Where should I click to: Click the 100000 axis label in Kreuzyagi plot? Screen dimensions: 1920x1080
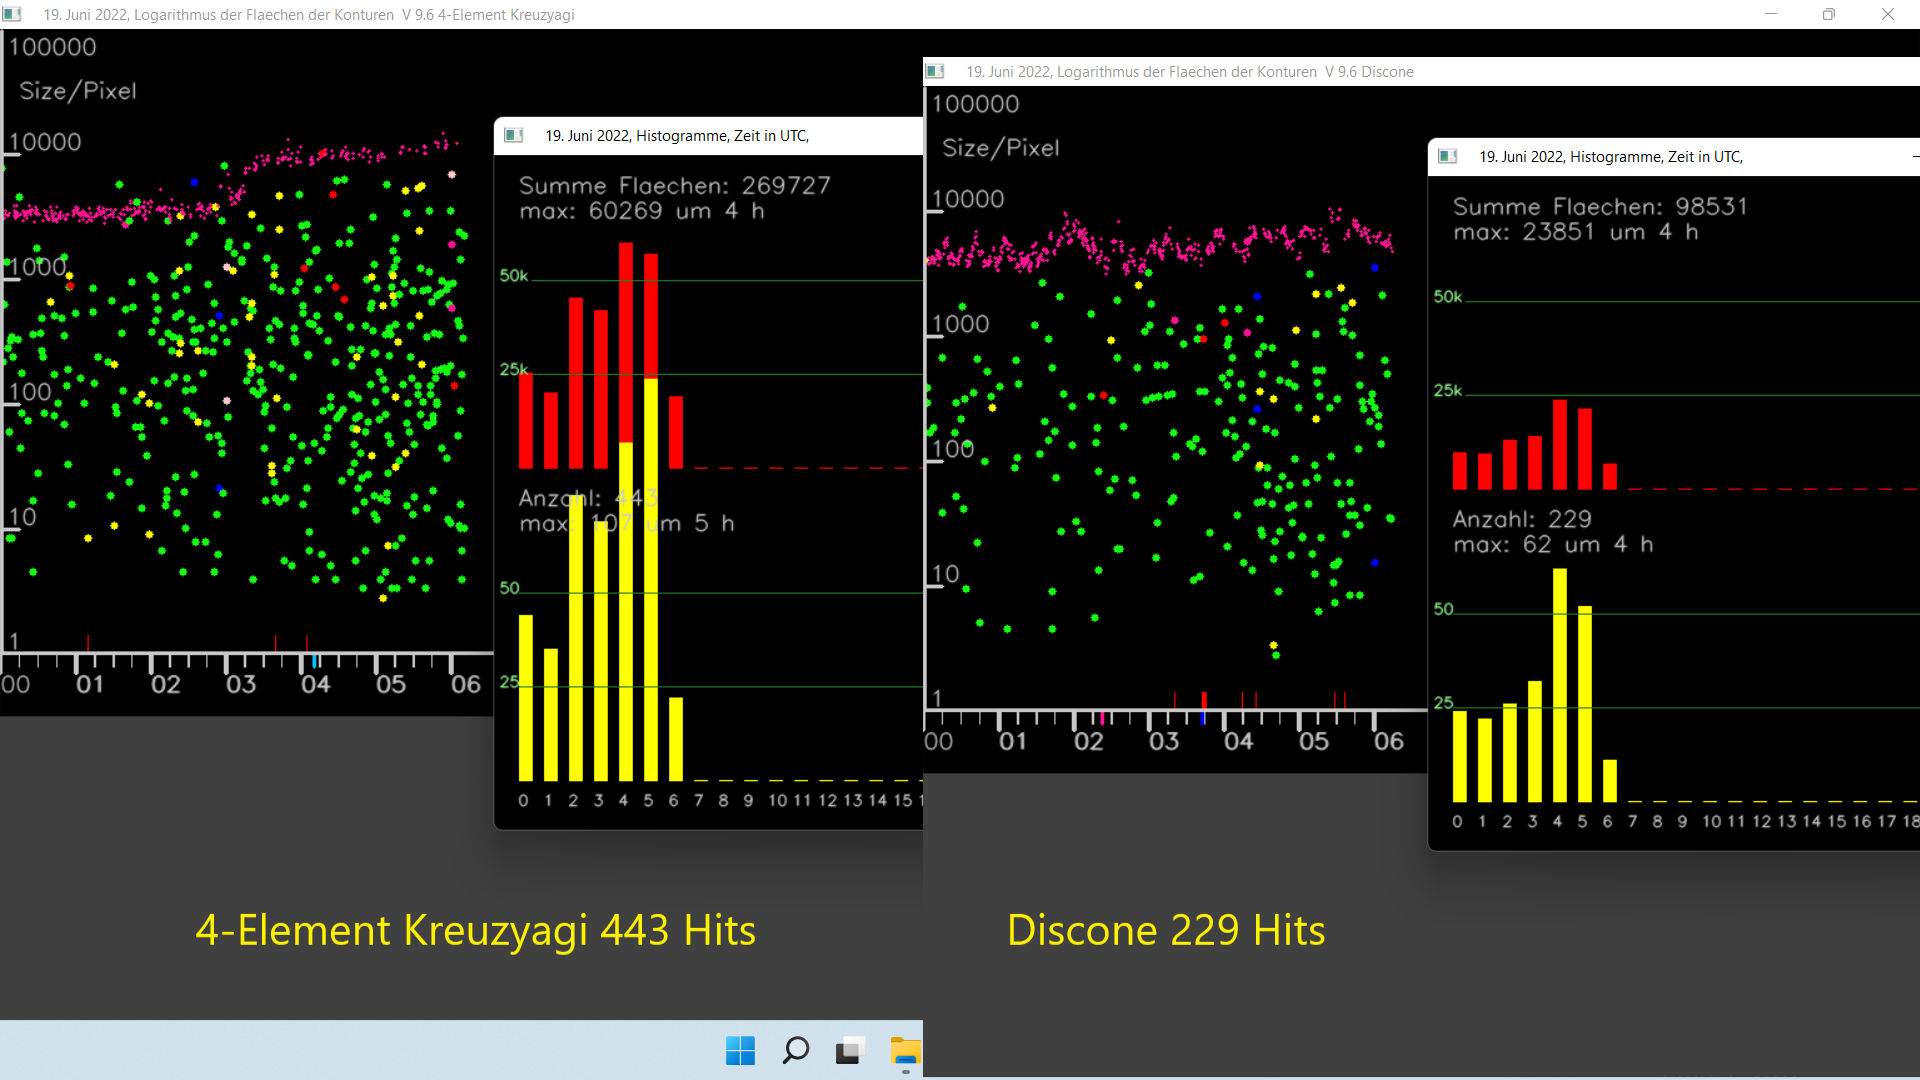pos(53,47)
